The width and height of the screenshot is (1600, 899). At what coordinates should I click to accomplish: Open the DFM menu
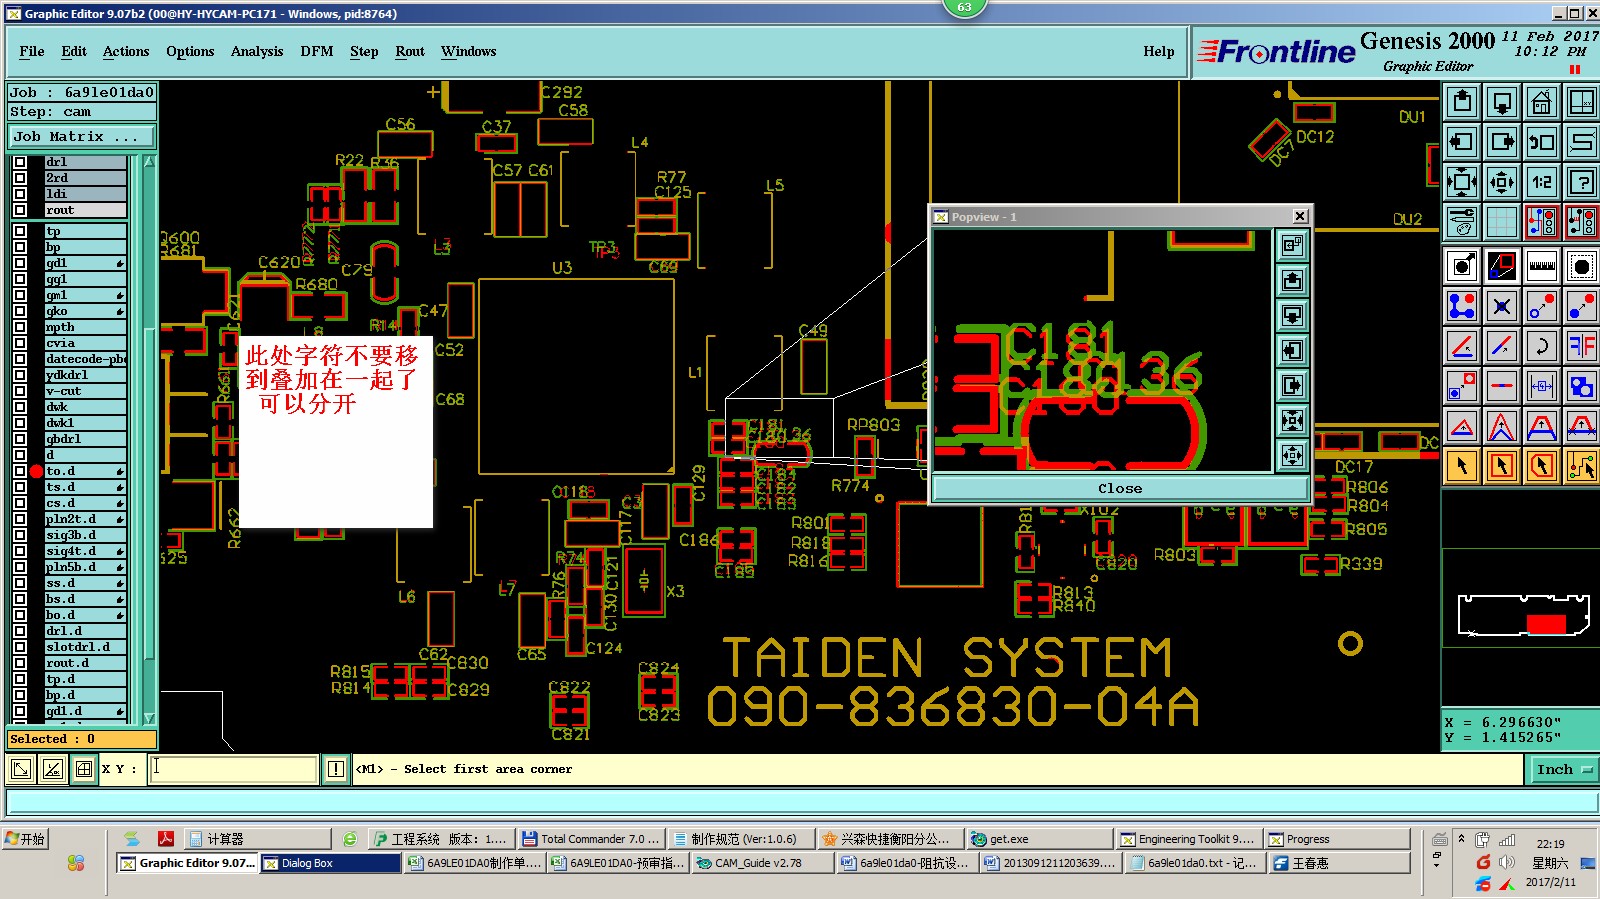click(x=317, y=51)
